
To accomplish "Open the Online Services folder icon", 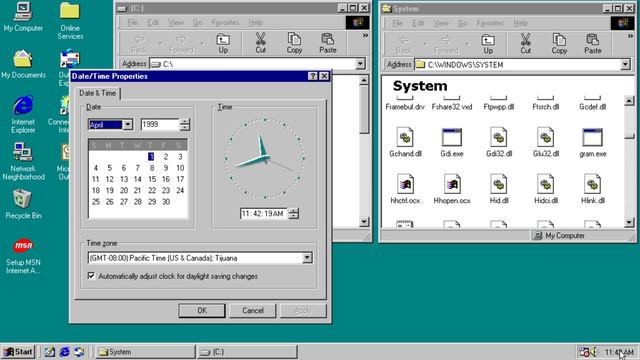I will [x=70, y=20].
